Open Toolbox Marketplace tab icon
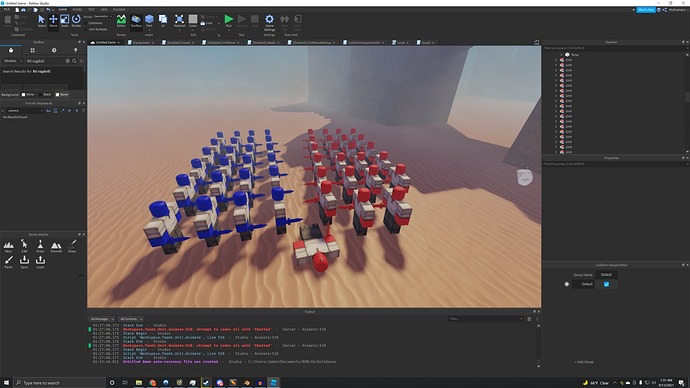The width and height of the screenshot is (690, 388). [x=11, y=50]
